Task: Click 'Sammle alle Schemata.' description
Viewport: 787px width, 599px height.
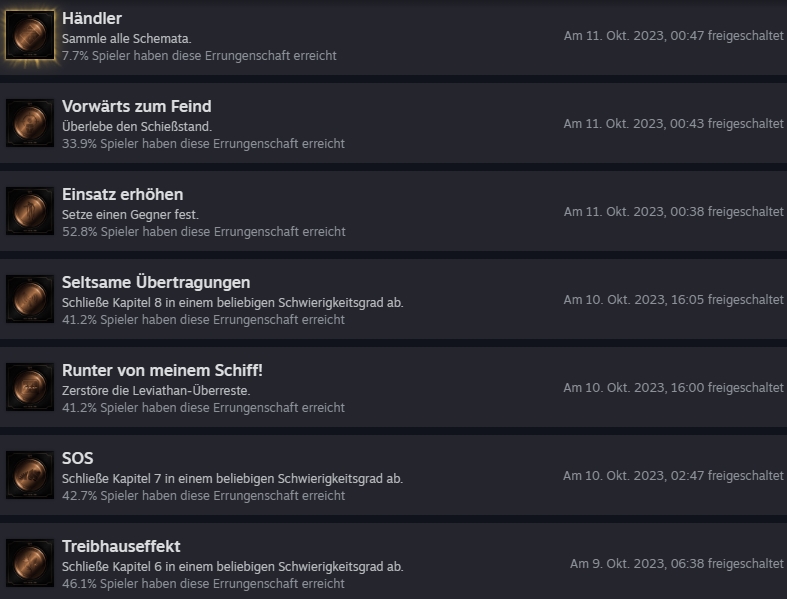Action: click(x=126, y=39)
